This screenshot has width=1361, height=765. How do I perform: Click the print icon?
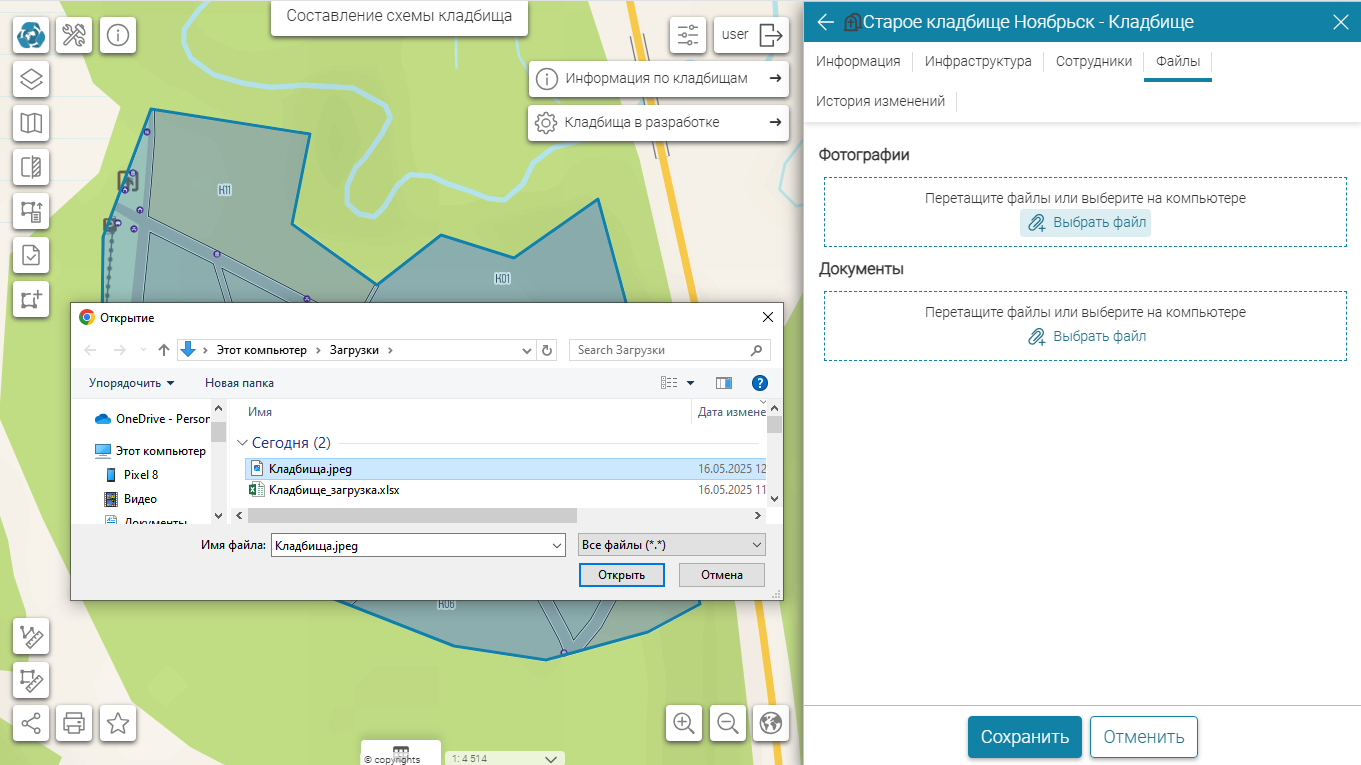pyautogui.click(x=74, y=723)
